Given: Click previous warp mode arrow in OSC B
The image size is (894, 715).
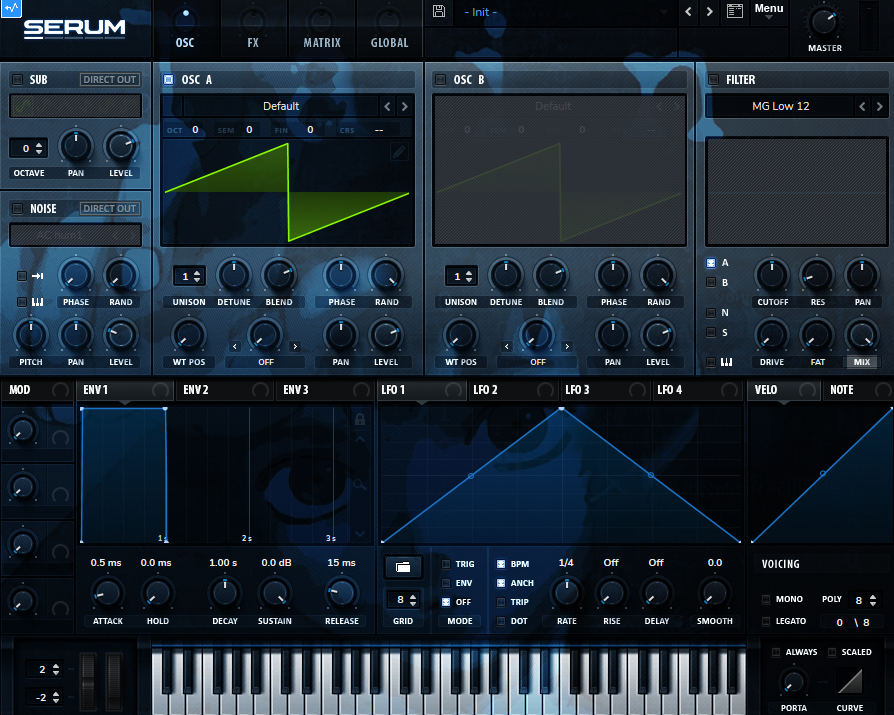Looking at the screenshot, I should 507,346.
